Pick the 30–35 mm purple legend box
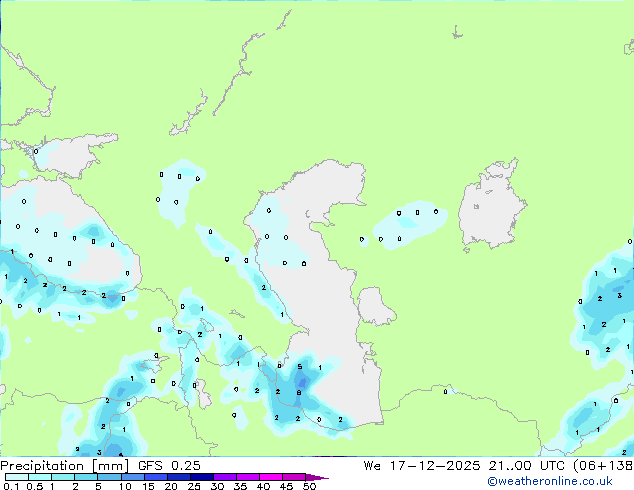This screenshot has height=490, width=634. tap(225, 477)
